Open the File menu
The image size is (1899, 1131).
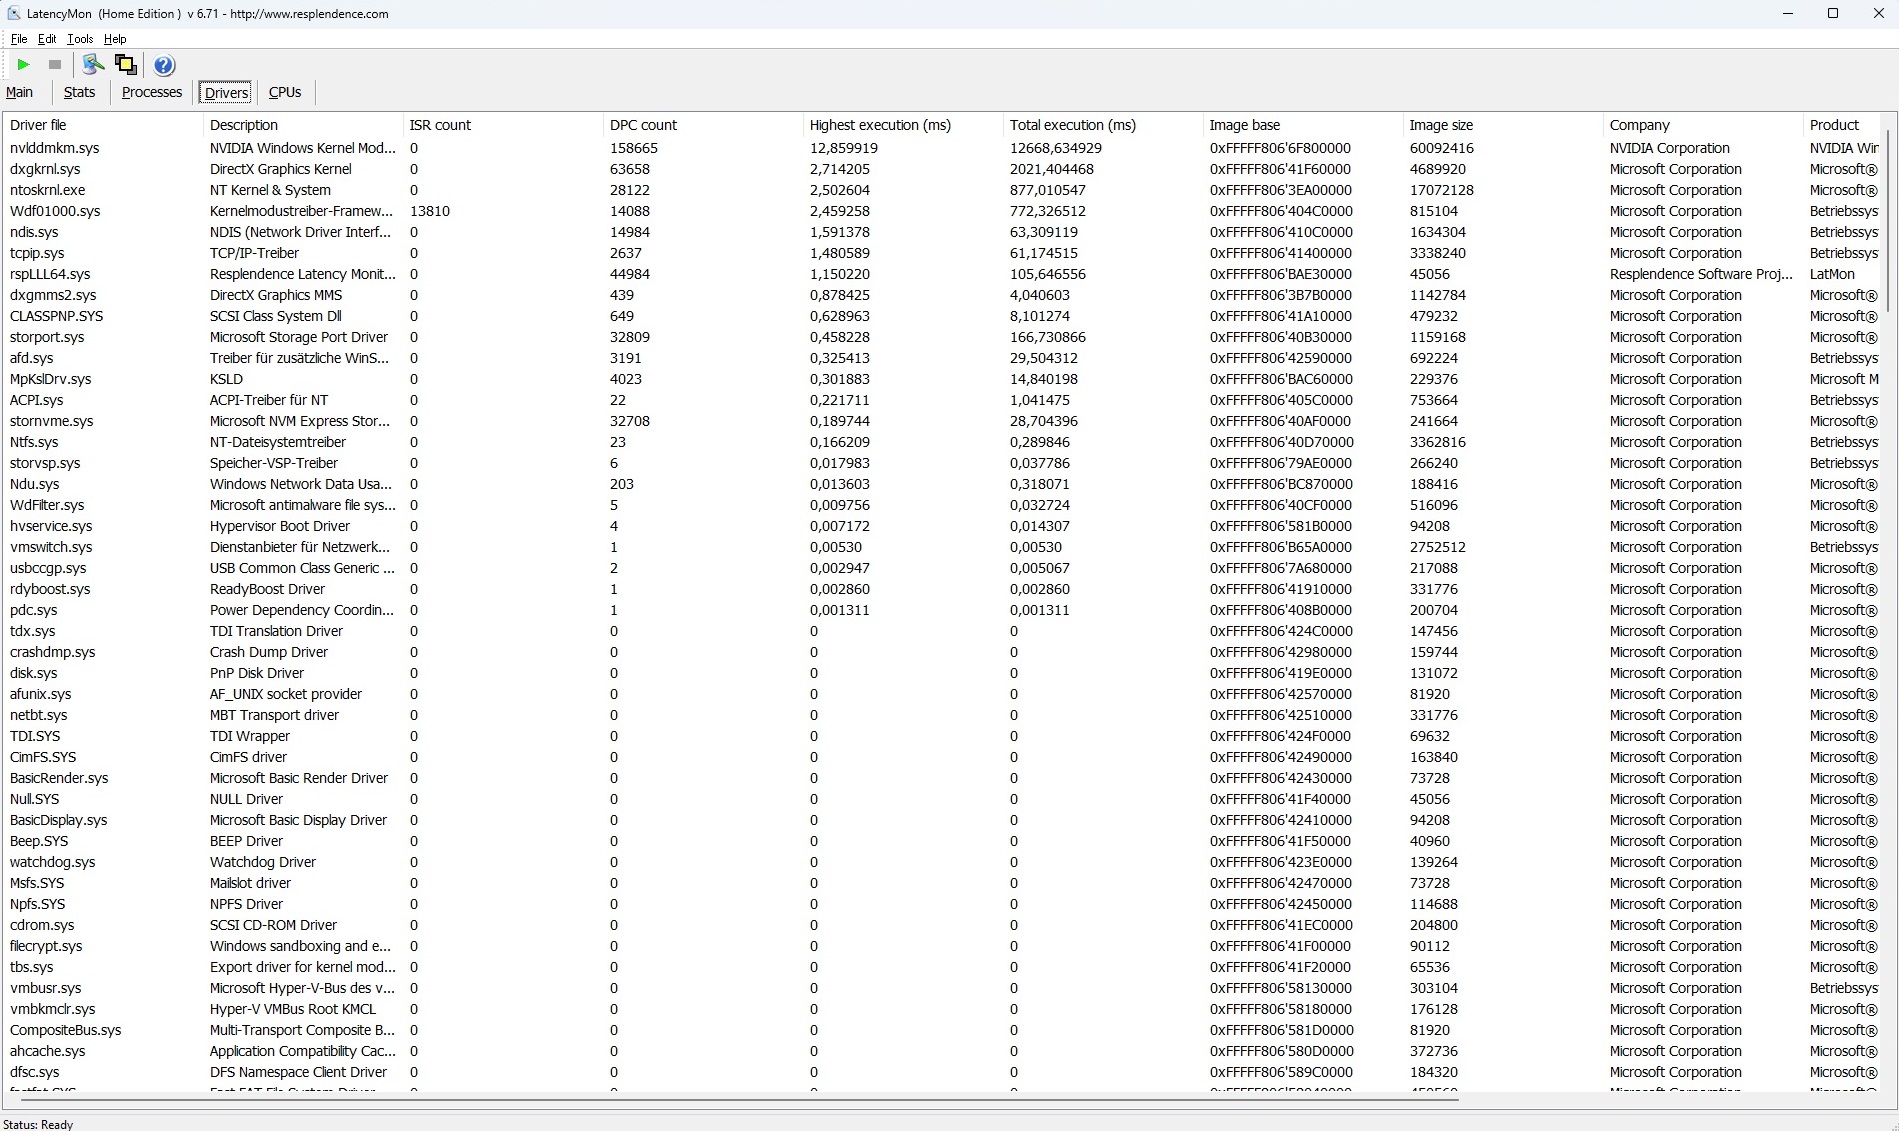click(x=19, y=39)
